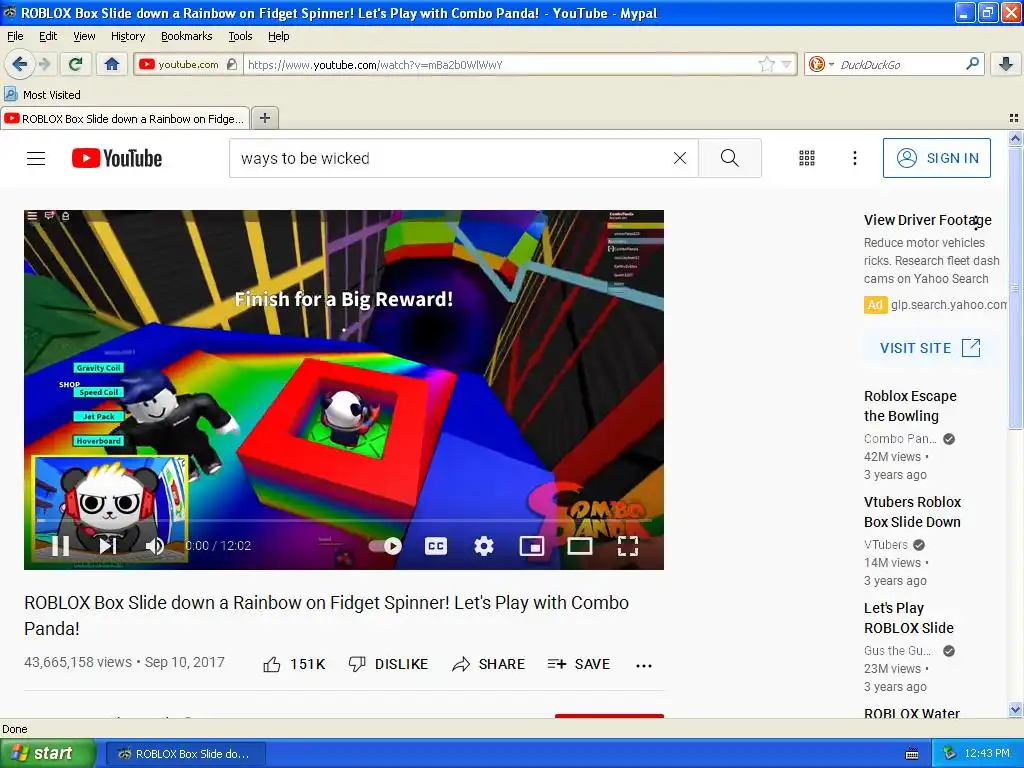1024x768 pixels.
Task: Click the tray on-screen keyboard icon
Action: [912, 754]
